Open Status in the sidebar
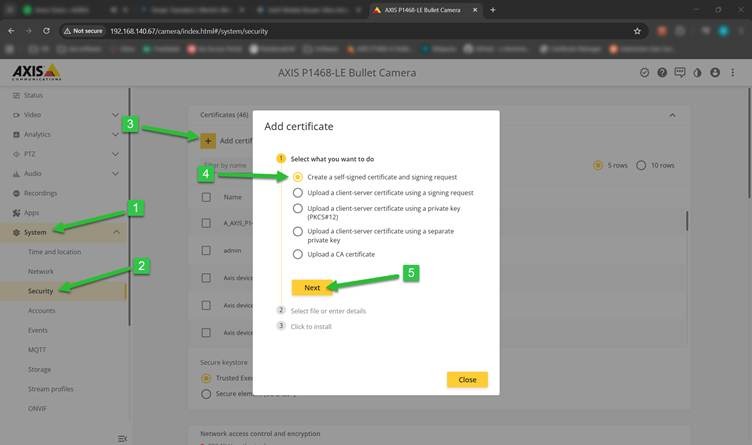Image resolution: width=752 pixels, height=445 pixels. [x=33, y=95]
